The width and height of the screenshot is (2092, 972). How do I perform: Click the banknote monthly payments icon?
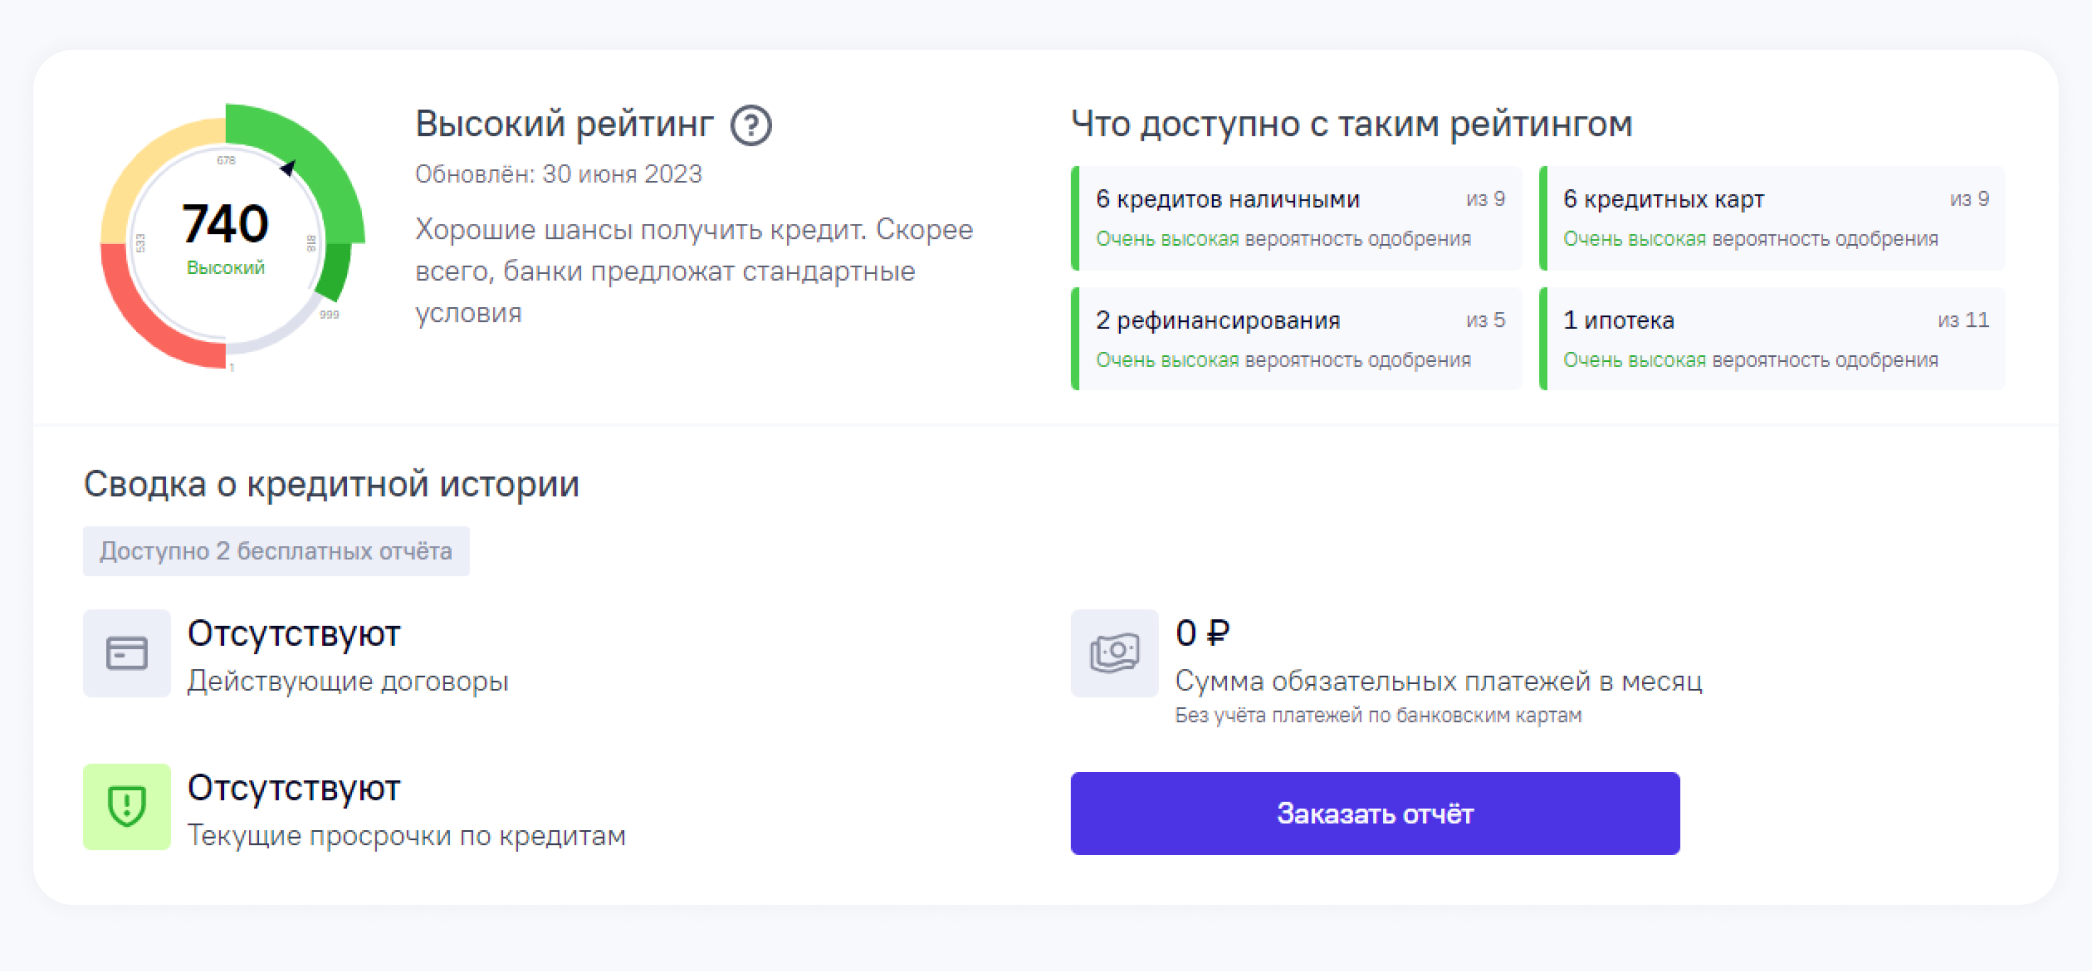pyautogui.click(x=1114, y=653)
